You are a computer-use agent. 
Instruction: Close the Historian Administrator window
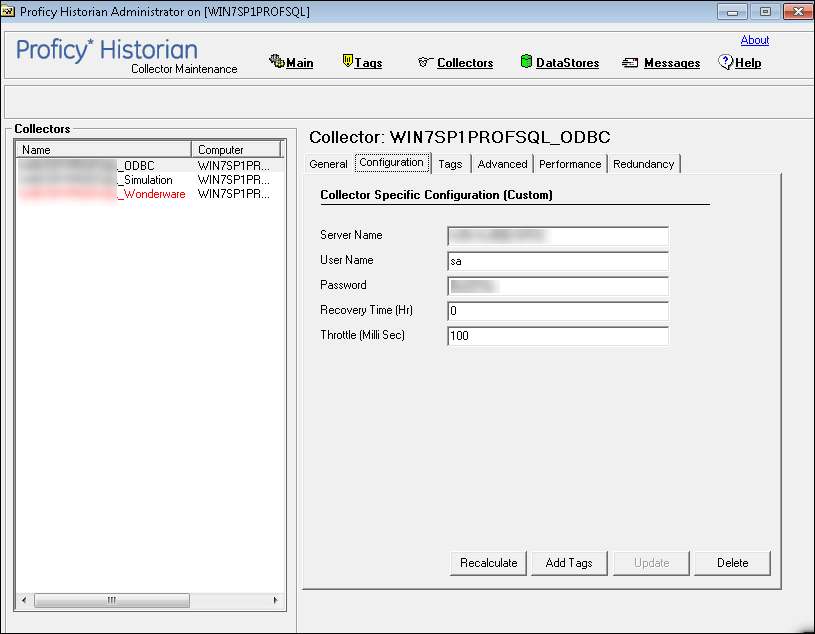tap(798, 11)
